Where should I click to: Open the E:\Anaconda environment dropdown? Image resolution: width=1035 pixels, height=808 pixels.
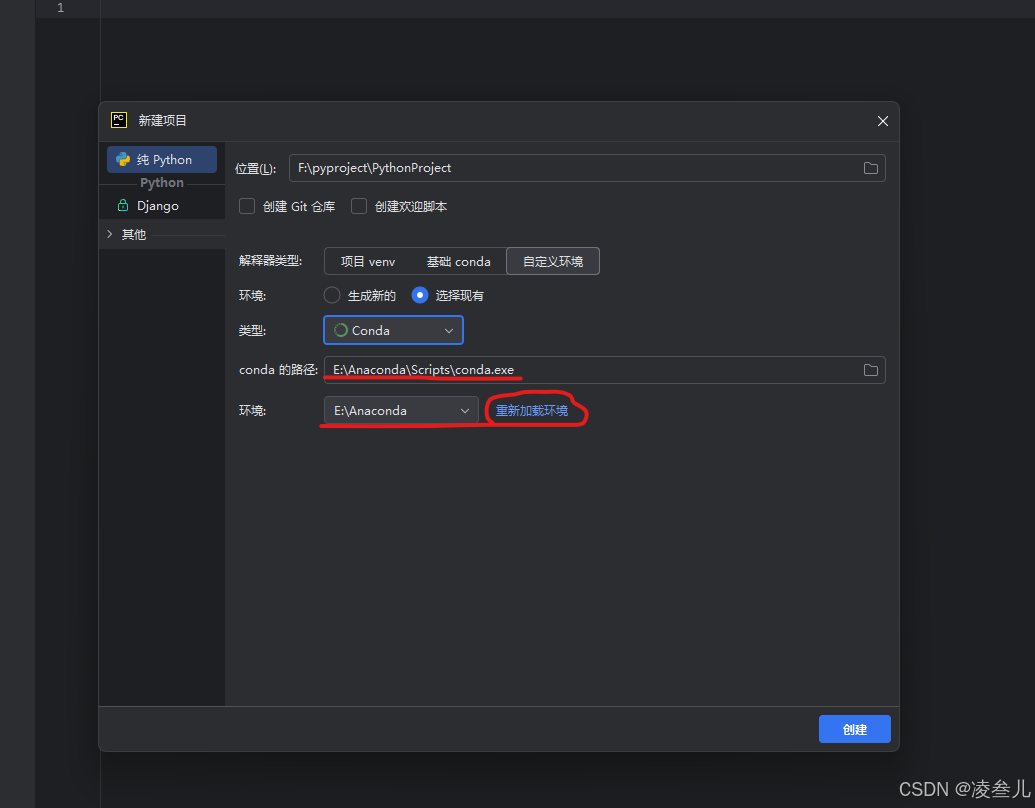point(401,411)
